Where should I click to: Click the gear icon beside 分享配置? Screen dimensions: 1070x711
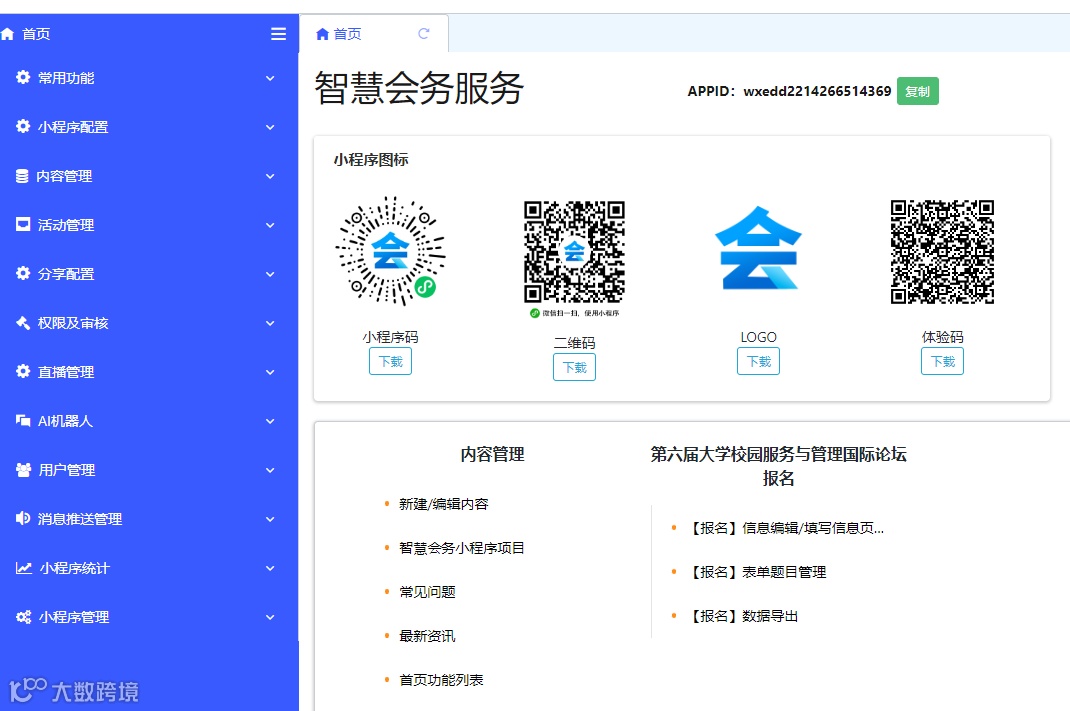(x=23, y=274)
